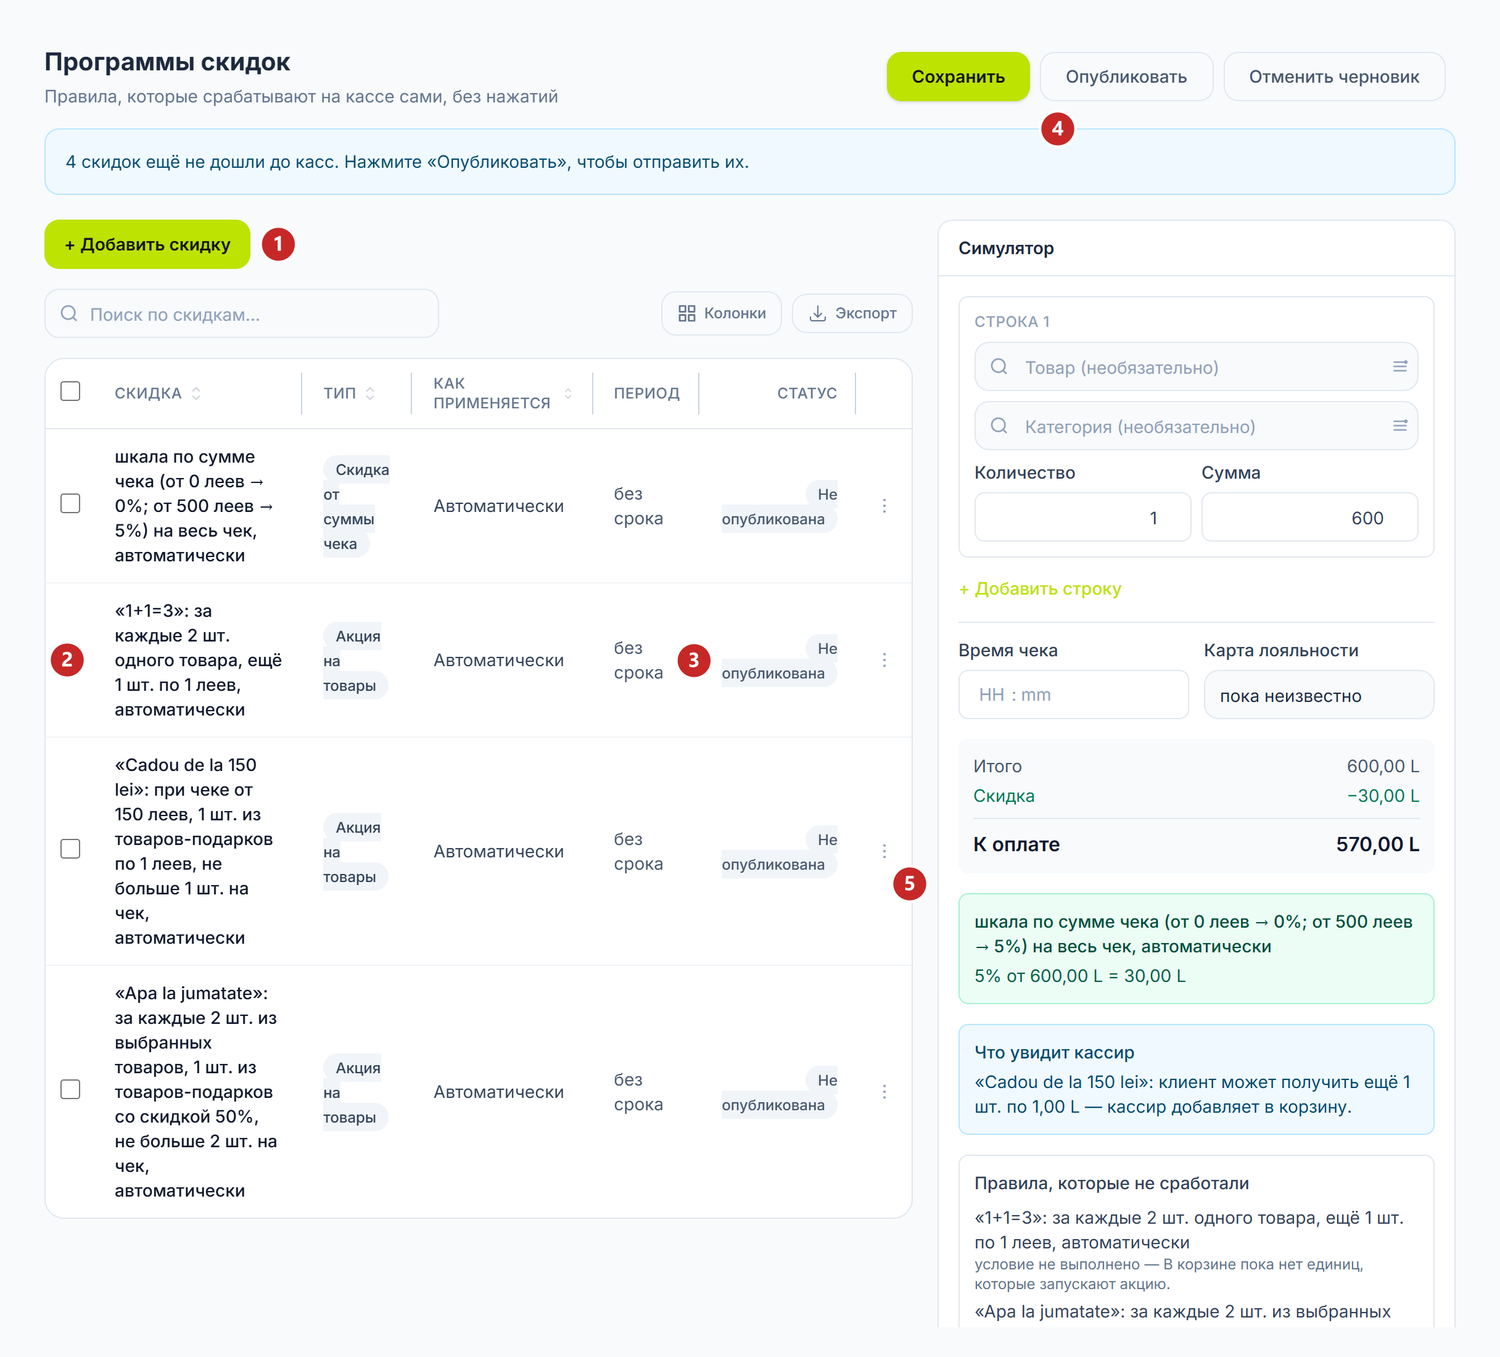Click the «Скидка от суммы чека» type badge
The height and width of the screenshot is (1357, 1500).
click(356, 507)
